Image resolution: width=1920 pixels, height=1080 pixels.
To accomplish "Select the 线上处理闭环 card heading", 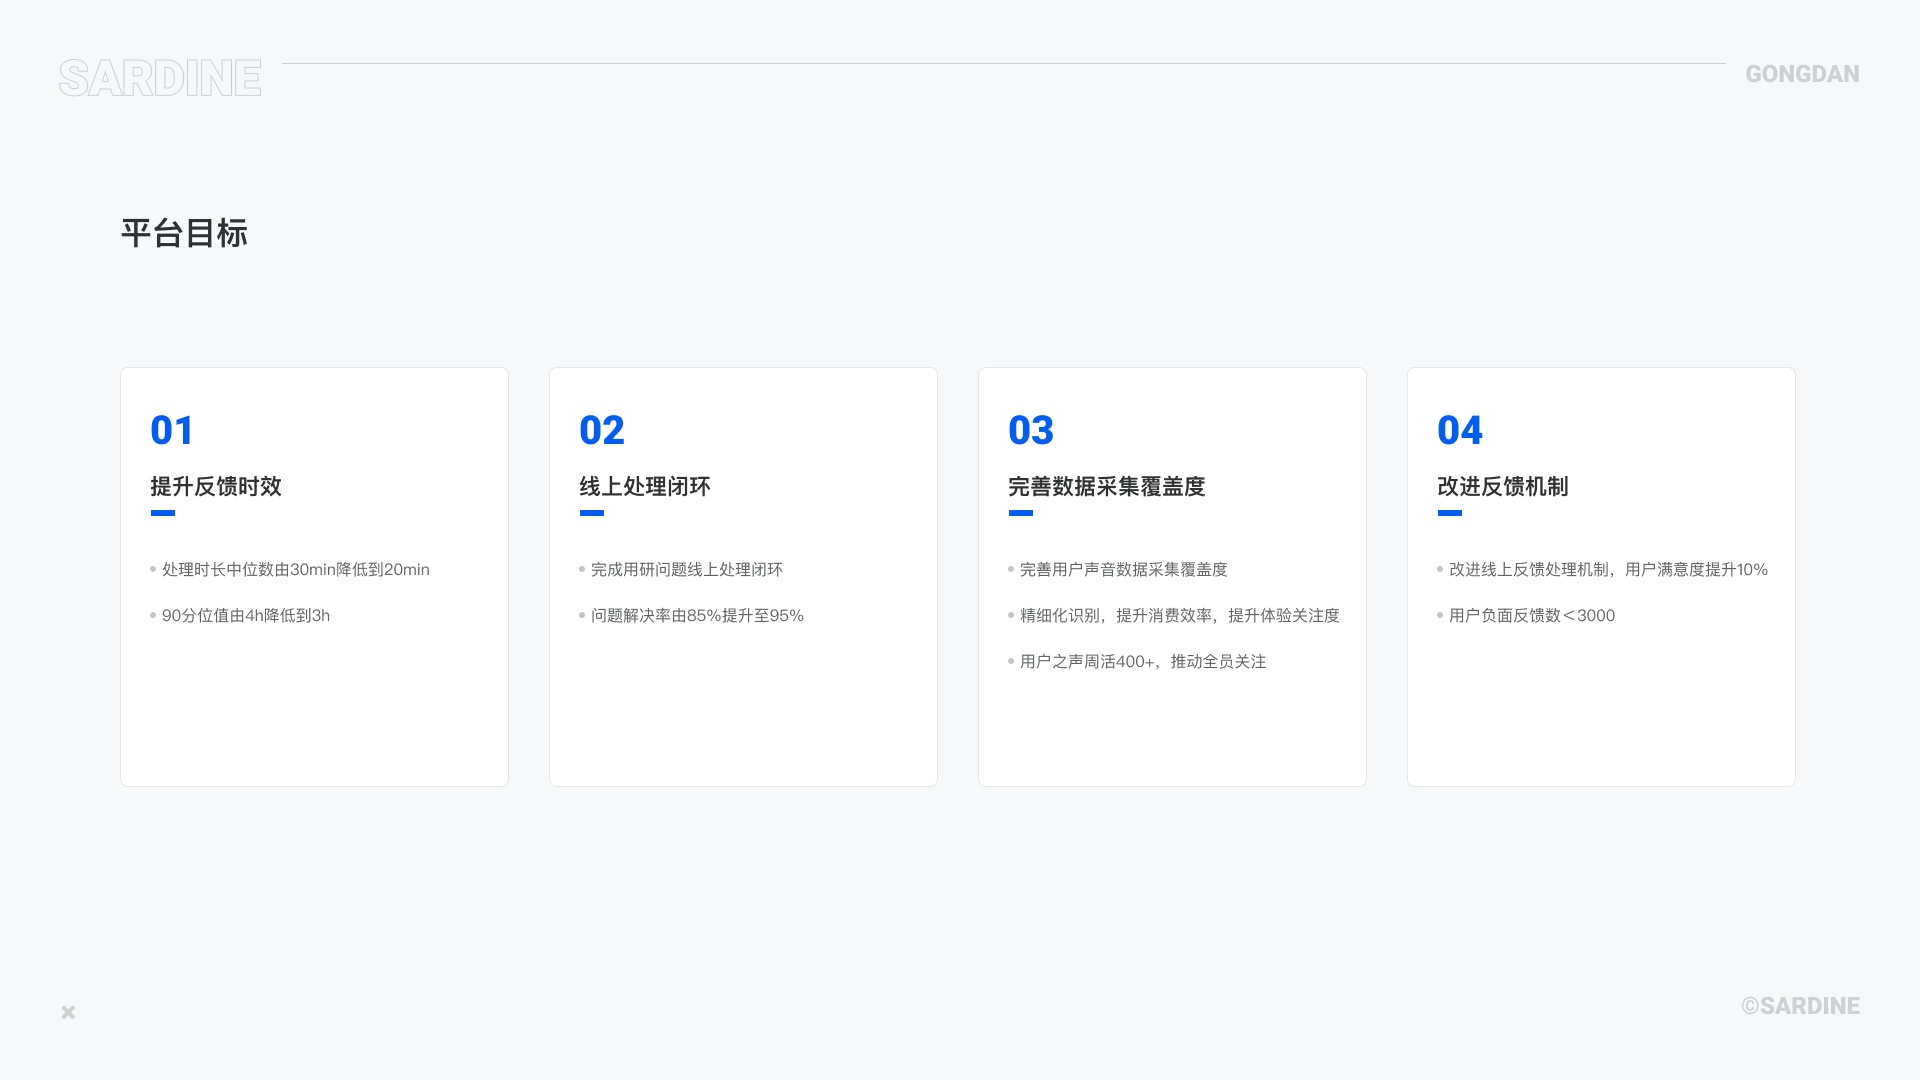I will 645,486.
